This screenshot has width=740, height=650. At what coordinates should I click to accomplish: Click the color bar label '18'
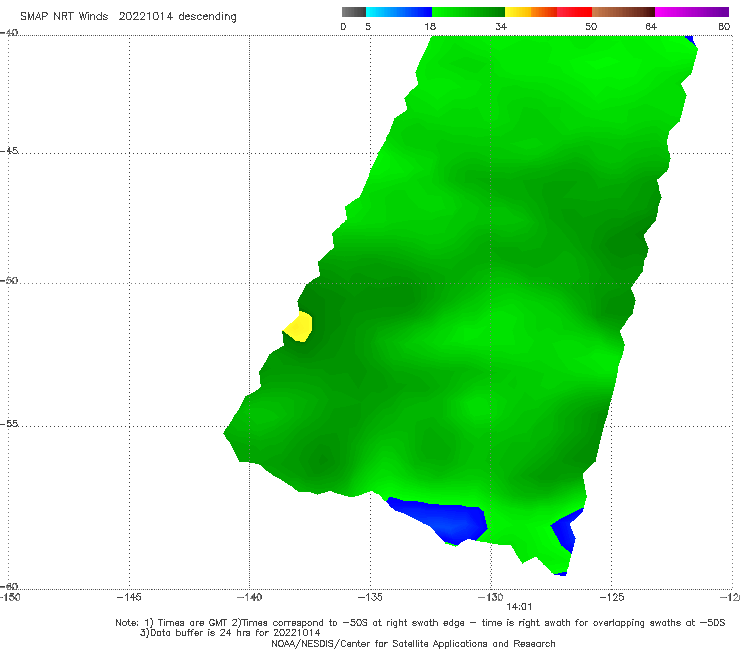click(430, 26)
